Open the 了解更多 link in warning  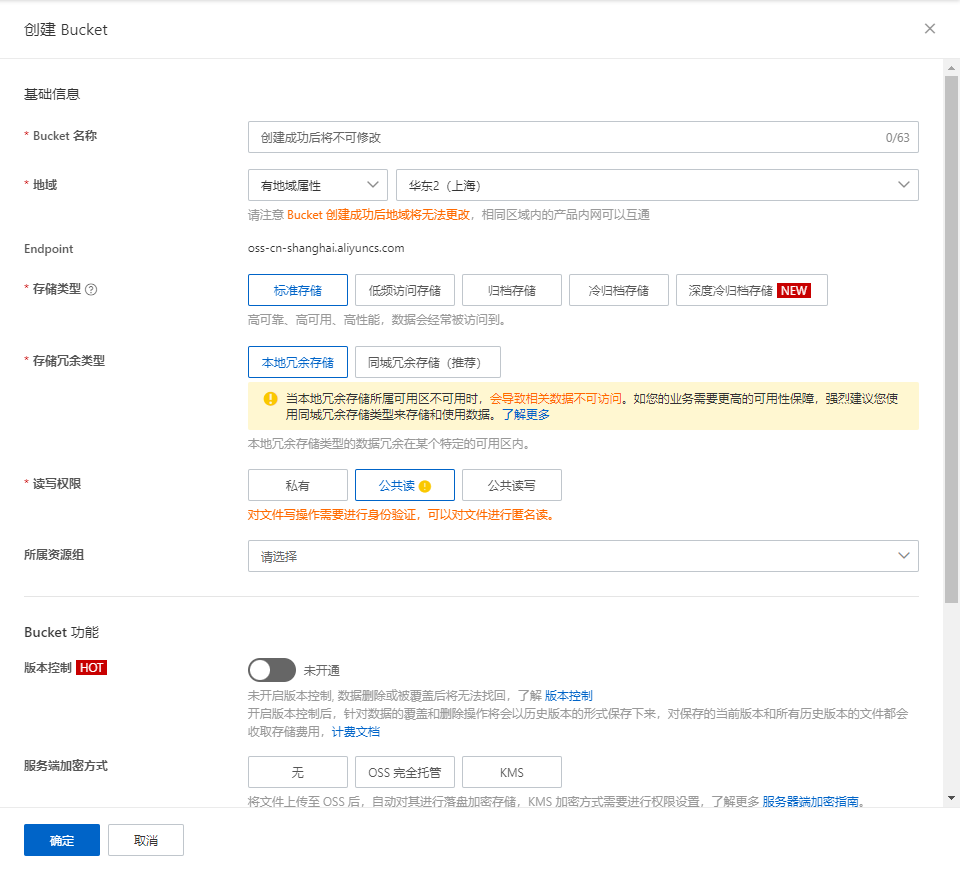click(x=525, y=414)
